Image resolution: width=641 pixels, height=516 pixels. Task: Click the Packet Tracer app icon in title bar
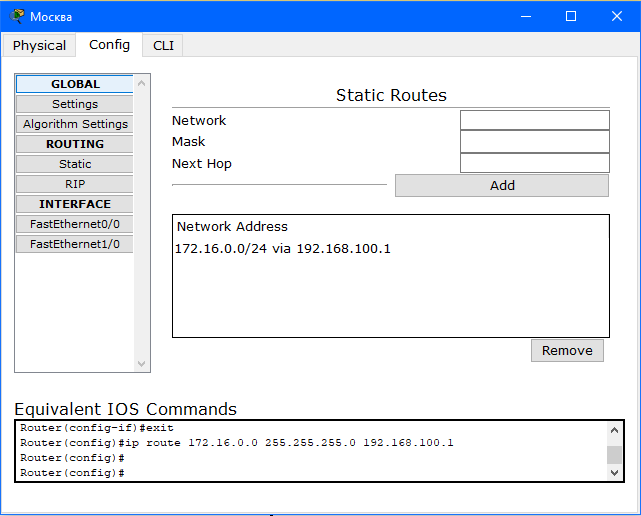pyautogui.click(x=17, y=16)
